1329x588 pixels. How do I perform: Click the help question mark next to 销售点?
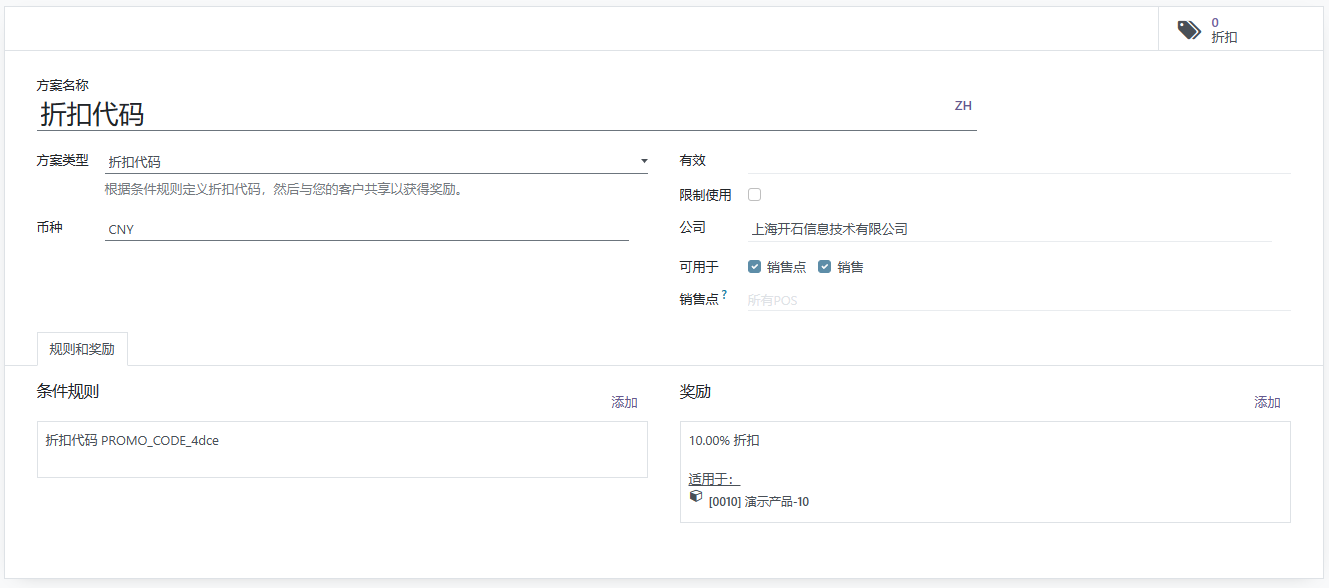point(724,295)
